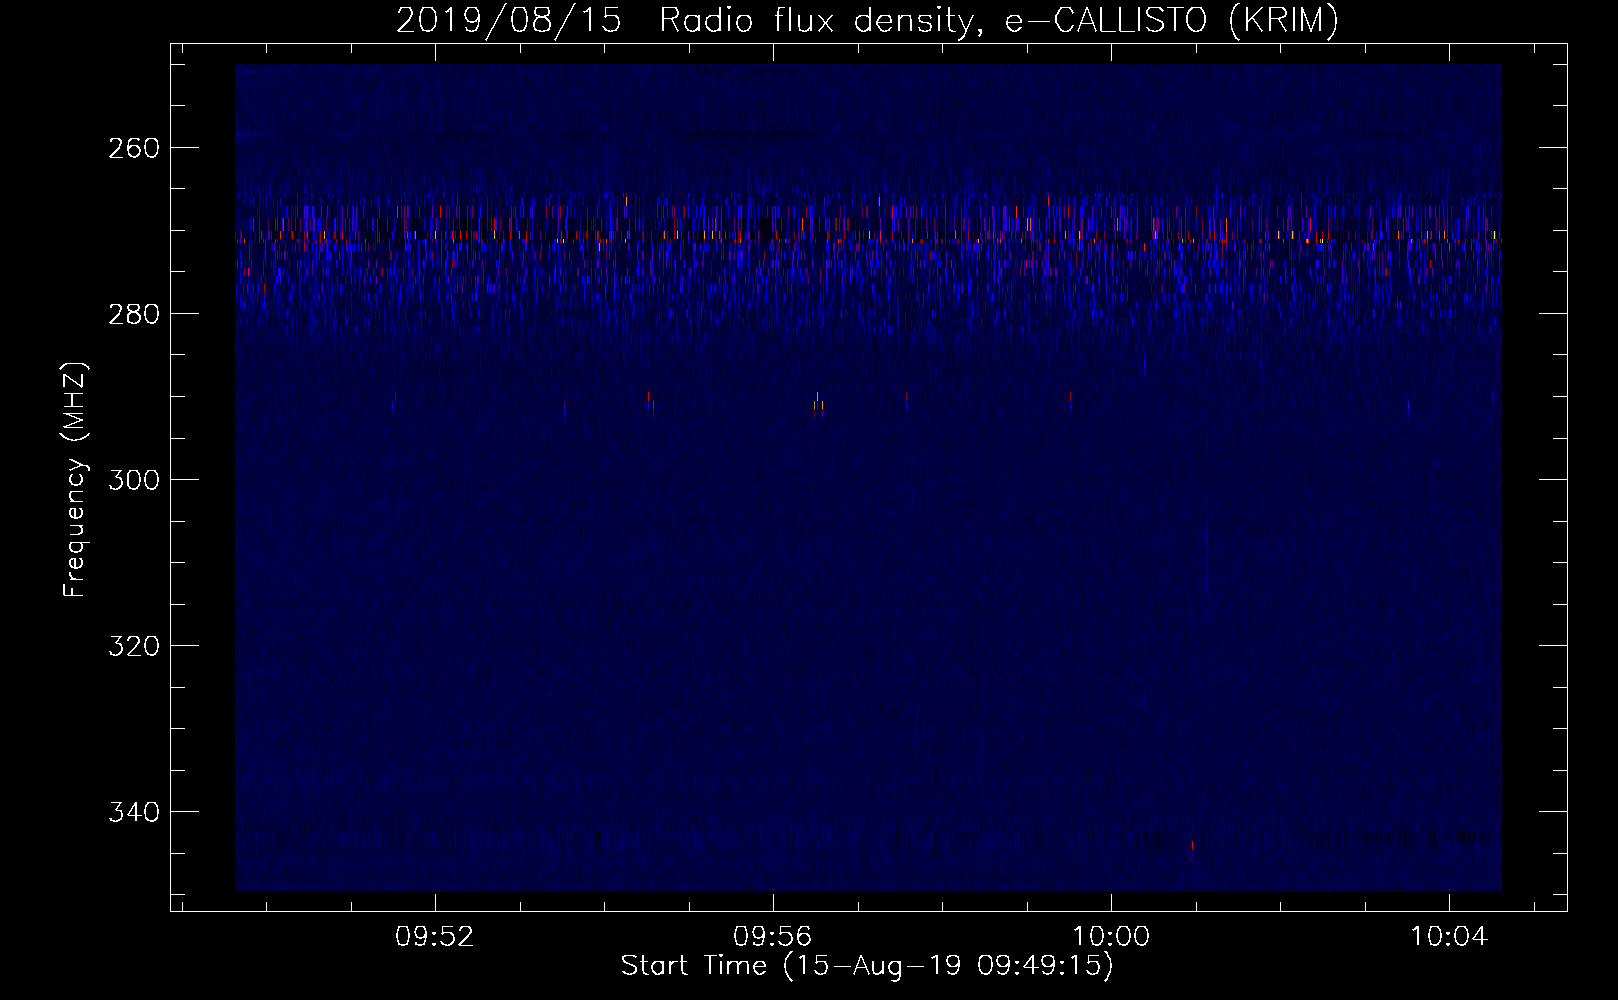Pick the 320 frequency tick label

pos(133,646)
